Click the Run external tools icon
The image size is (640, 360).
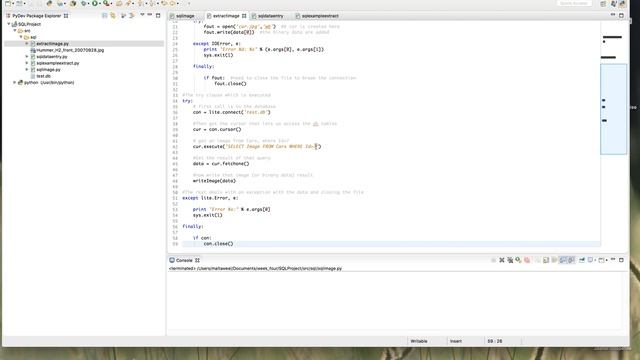(x=106, y=3)
